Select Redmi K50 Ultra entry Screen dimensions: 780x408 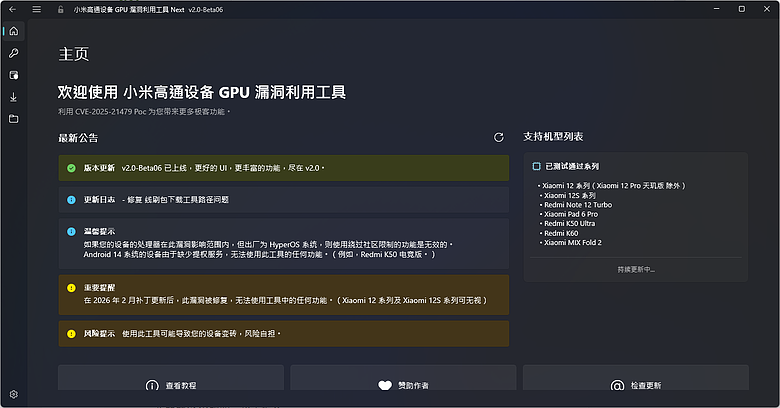pyautogui.click(x=570, y=224)
